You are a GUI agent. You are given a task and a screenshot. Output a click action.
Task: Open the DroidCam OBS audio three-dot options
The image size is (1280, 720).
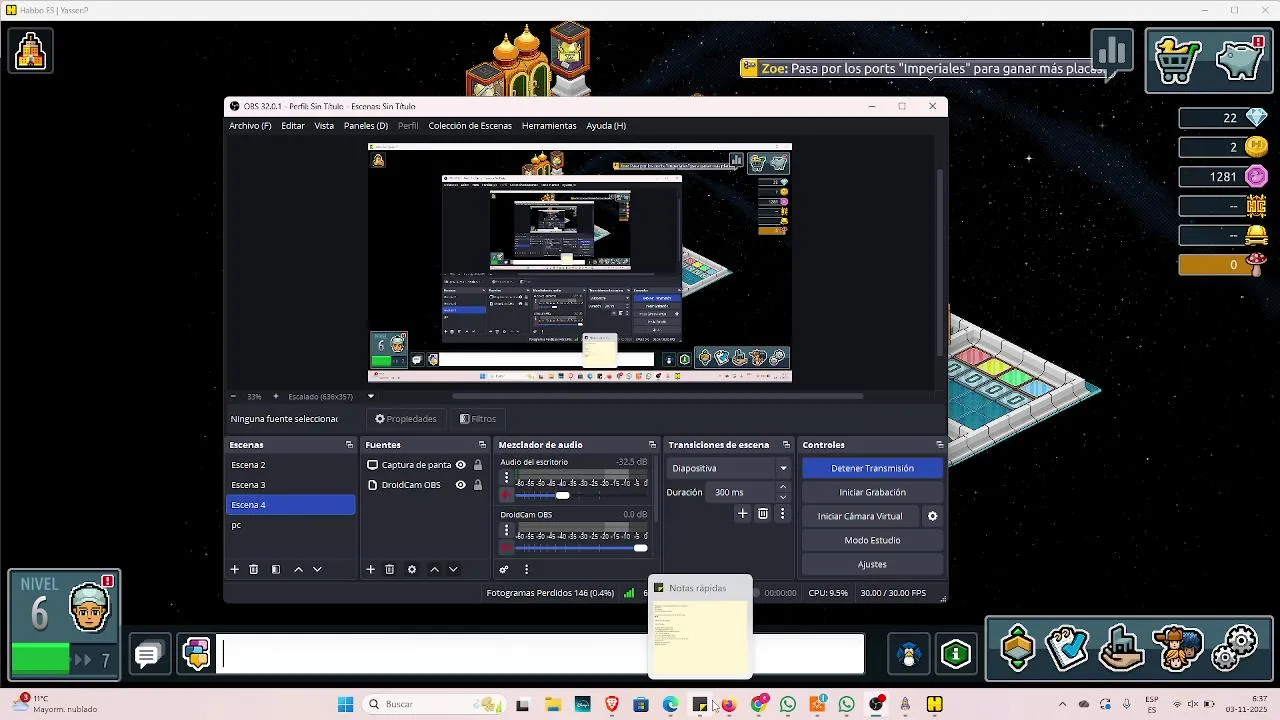tap(506, 531)
